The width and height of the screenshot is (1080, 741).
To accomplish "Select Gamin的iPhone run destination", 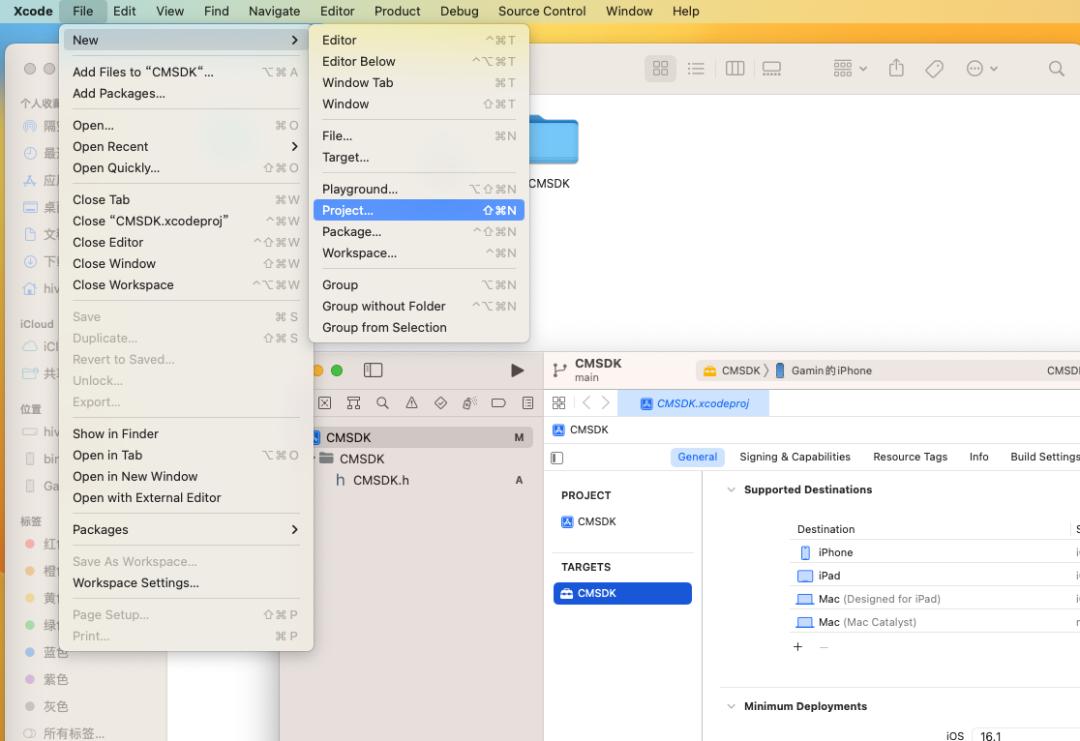I will click(x=824, y=370).
